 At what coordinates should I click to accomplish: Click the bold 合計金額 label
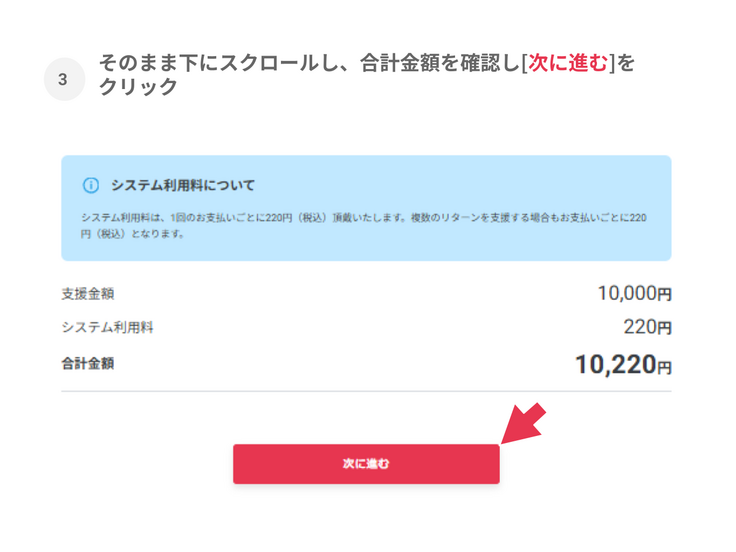coord(88,363)
